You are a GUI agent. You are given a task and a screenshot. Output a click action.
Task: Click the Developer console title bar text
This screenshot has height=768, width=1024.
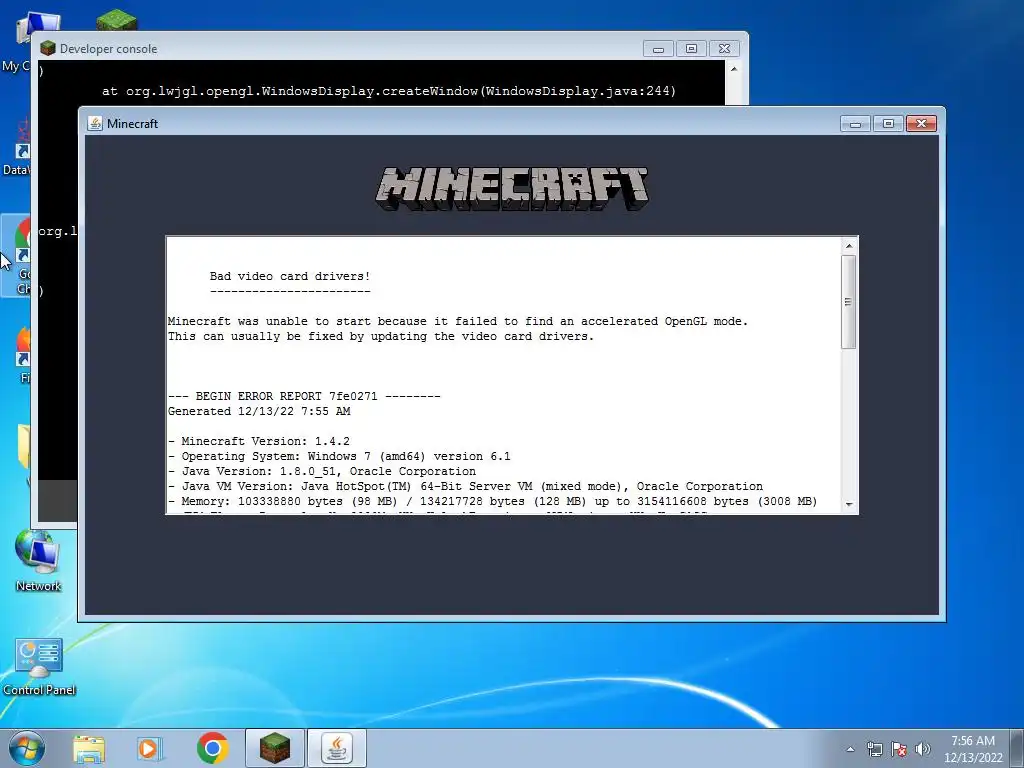tap(108, 49)
